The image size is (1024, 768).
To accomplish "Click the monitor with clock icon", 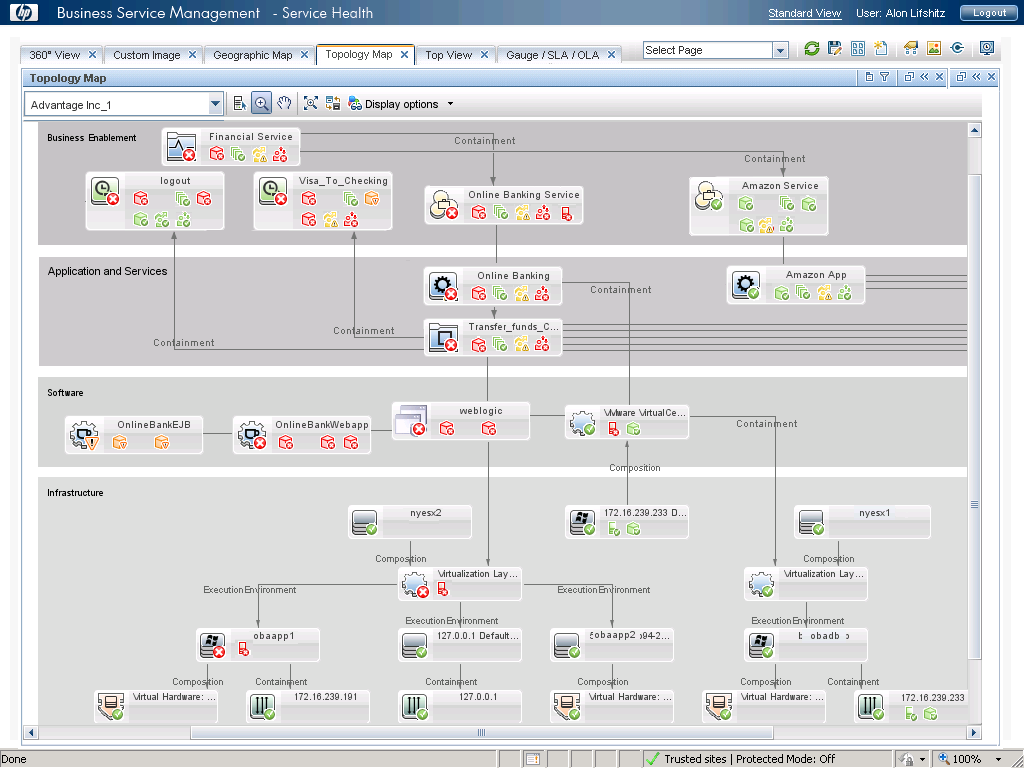I will click(987, 48).
